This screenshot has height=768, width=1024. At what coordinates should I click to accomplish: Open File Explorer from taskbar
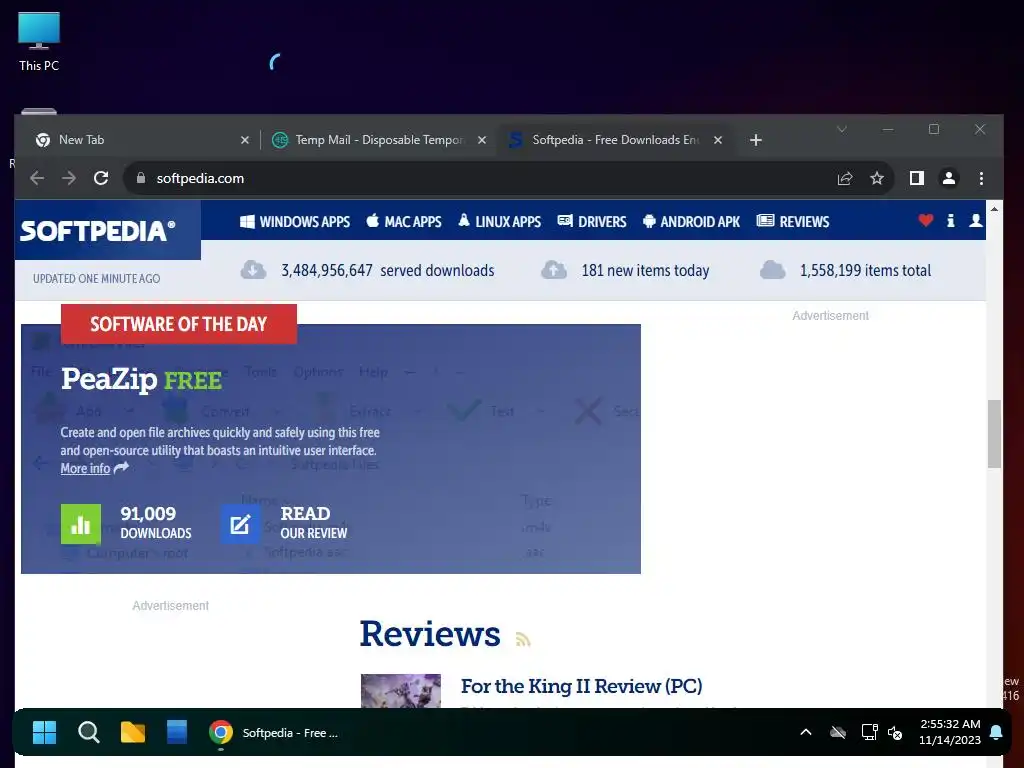pyautogui.click(x=133, y=733)
